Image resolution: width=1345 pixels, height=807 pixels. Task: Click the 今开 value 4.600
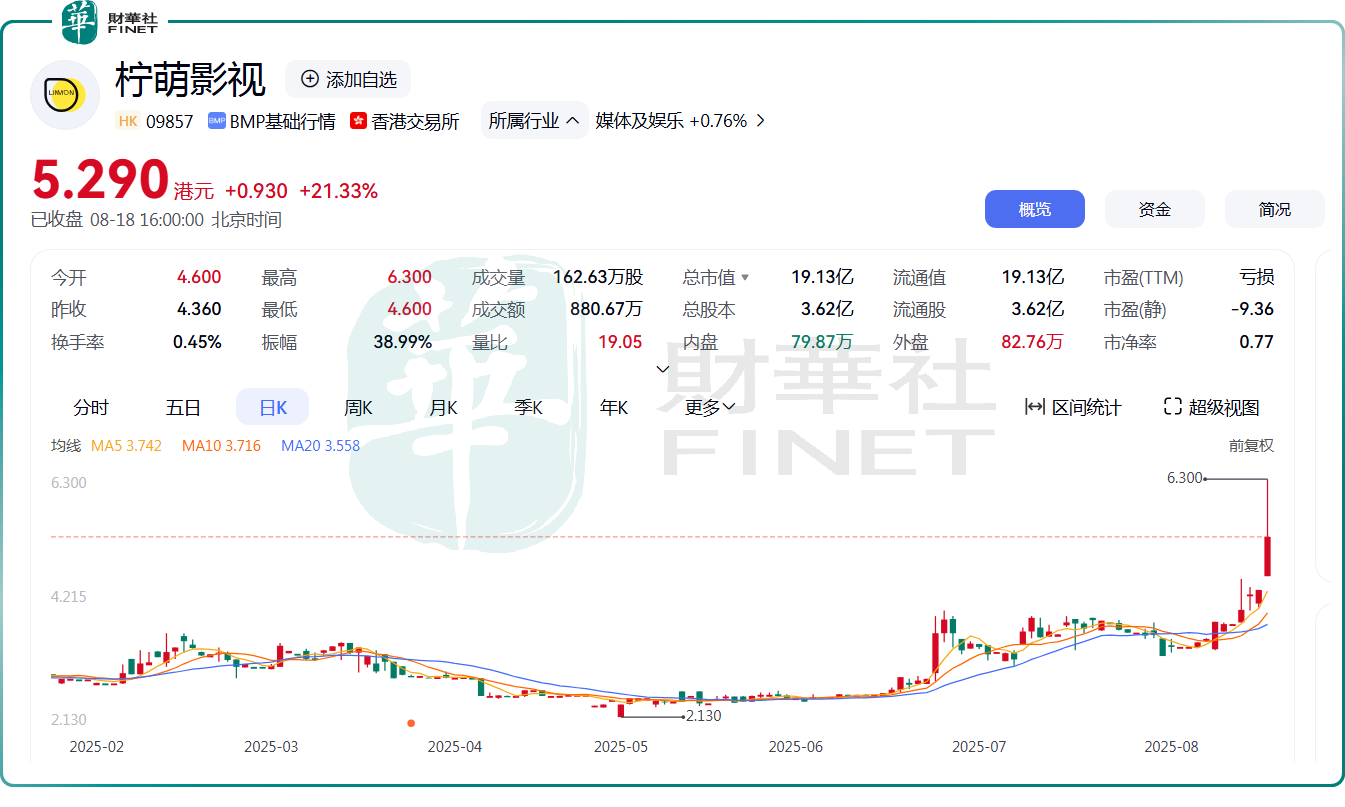tap(199, 278)
